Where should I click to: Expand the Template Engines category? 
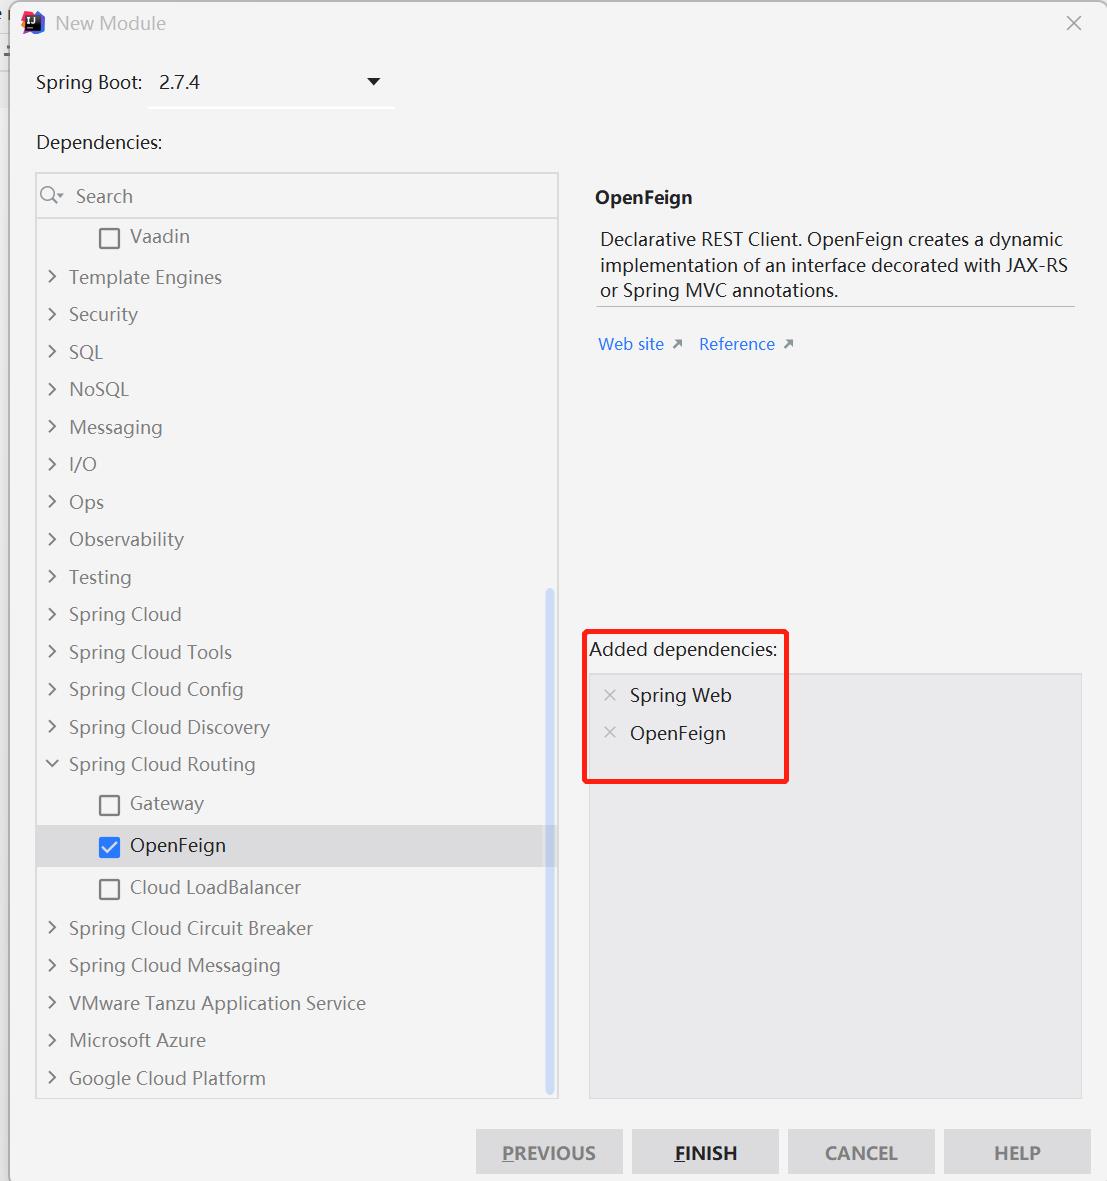(x=52, y=276)
